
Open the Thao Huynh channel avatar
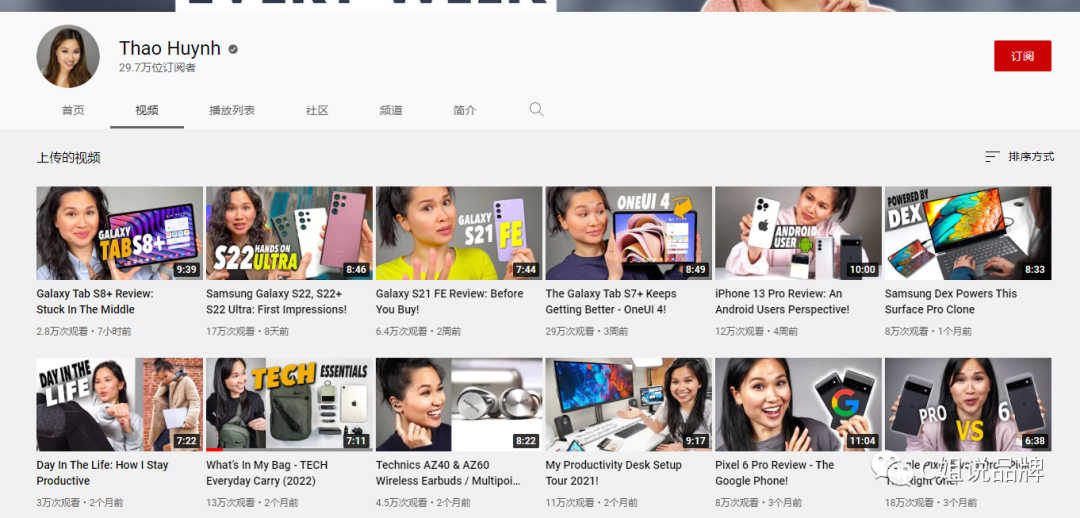click(x=68, y=56)
